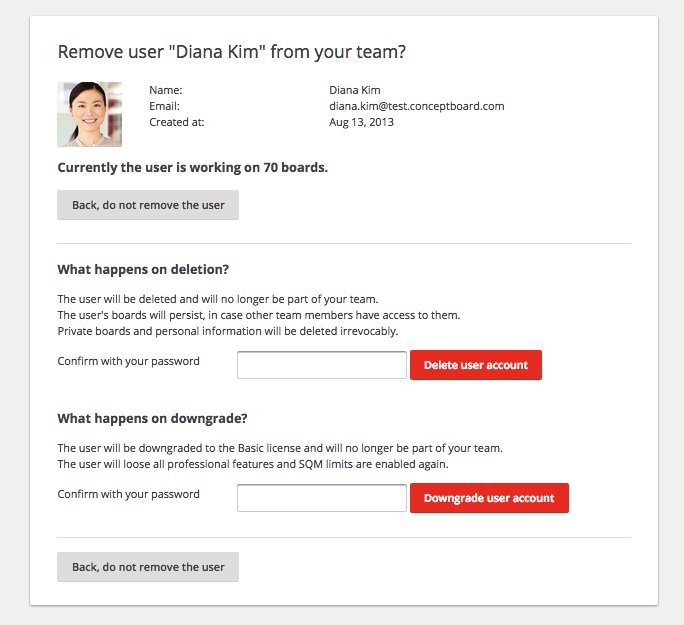
Task: Click Diana Kim's profile photo
Action: pyautogui.click(x=89, y=114)
